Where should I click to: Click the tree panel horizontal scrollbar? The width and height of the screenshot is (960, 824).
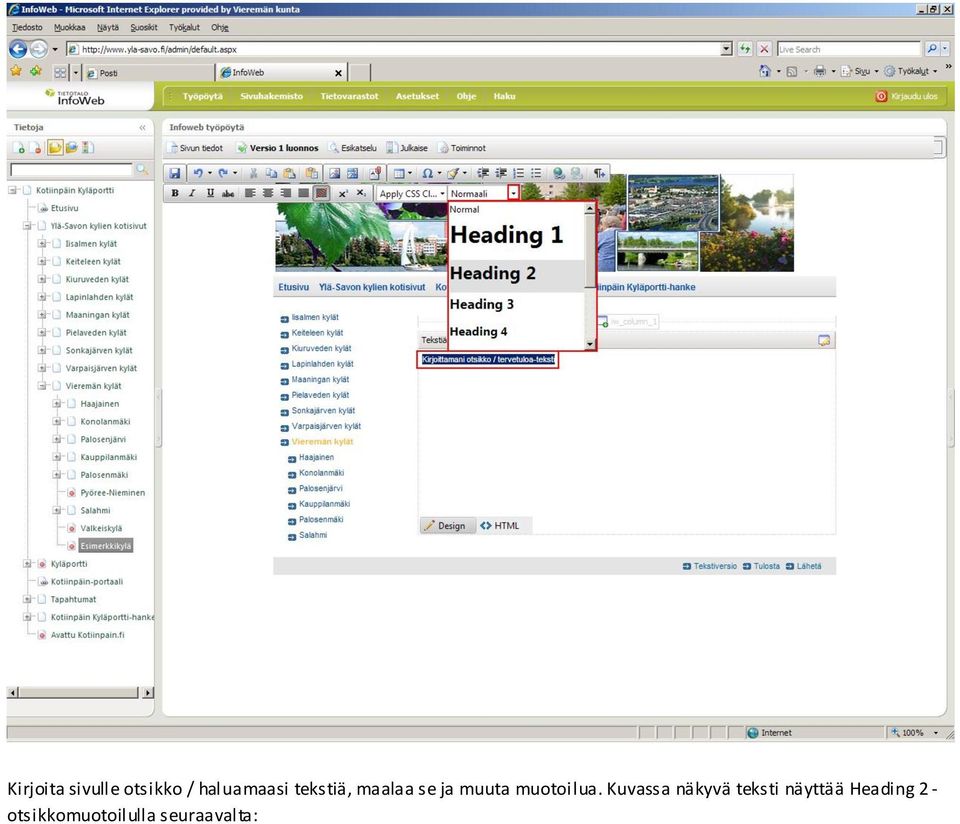point(80,692)
